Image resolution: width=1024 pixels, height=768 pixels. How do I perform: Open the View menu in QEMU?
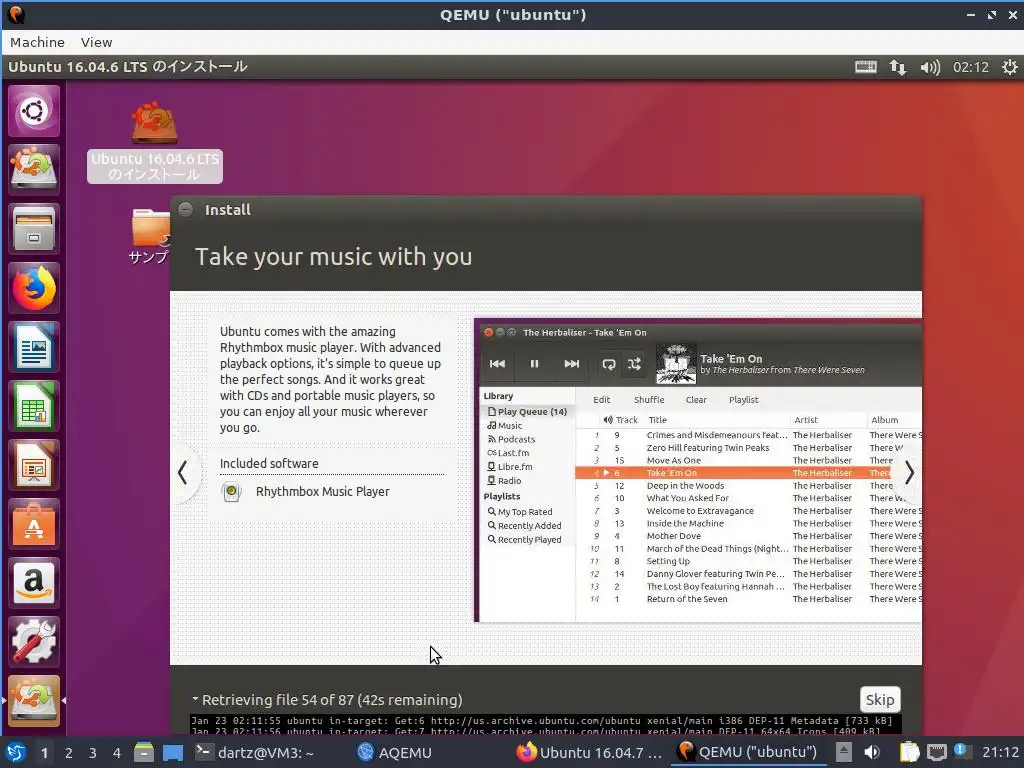97,42
